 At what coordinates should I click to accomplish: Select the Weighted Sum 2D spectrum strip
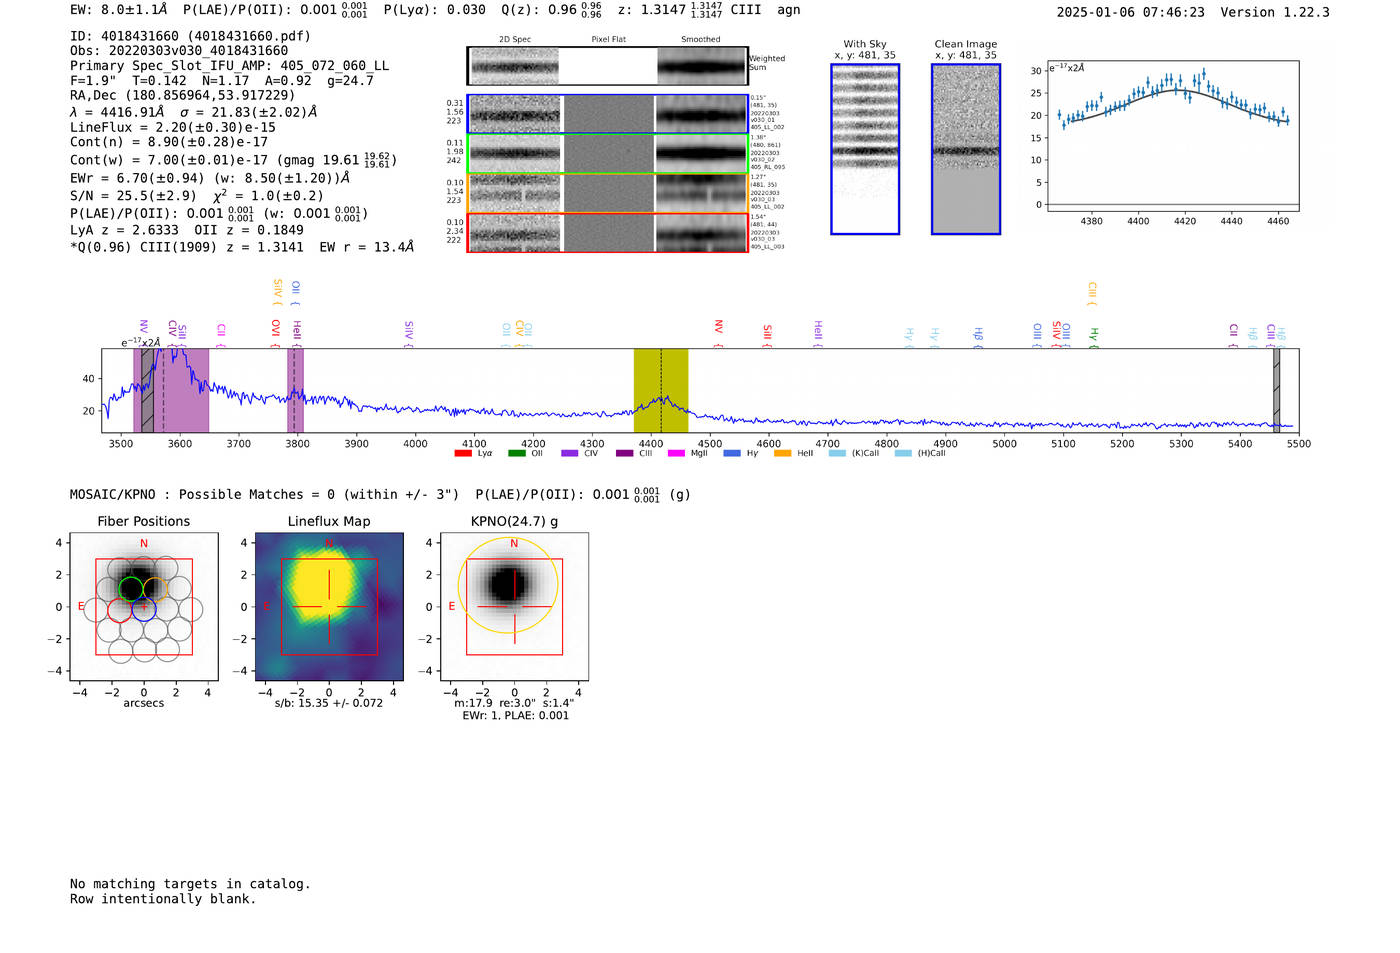pyautogui.click(x=607, y=66)
